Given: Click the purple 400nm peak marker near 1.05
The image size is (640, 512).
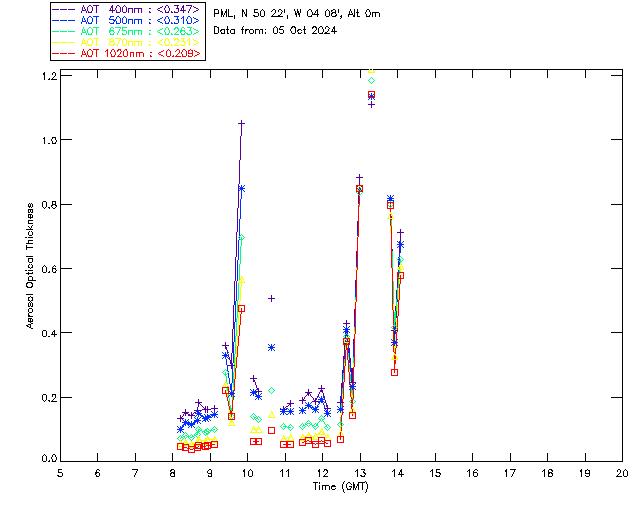Looking at the screenshot, I should pyautogui.click(x=241, y=123).
